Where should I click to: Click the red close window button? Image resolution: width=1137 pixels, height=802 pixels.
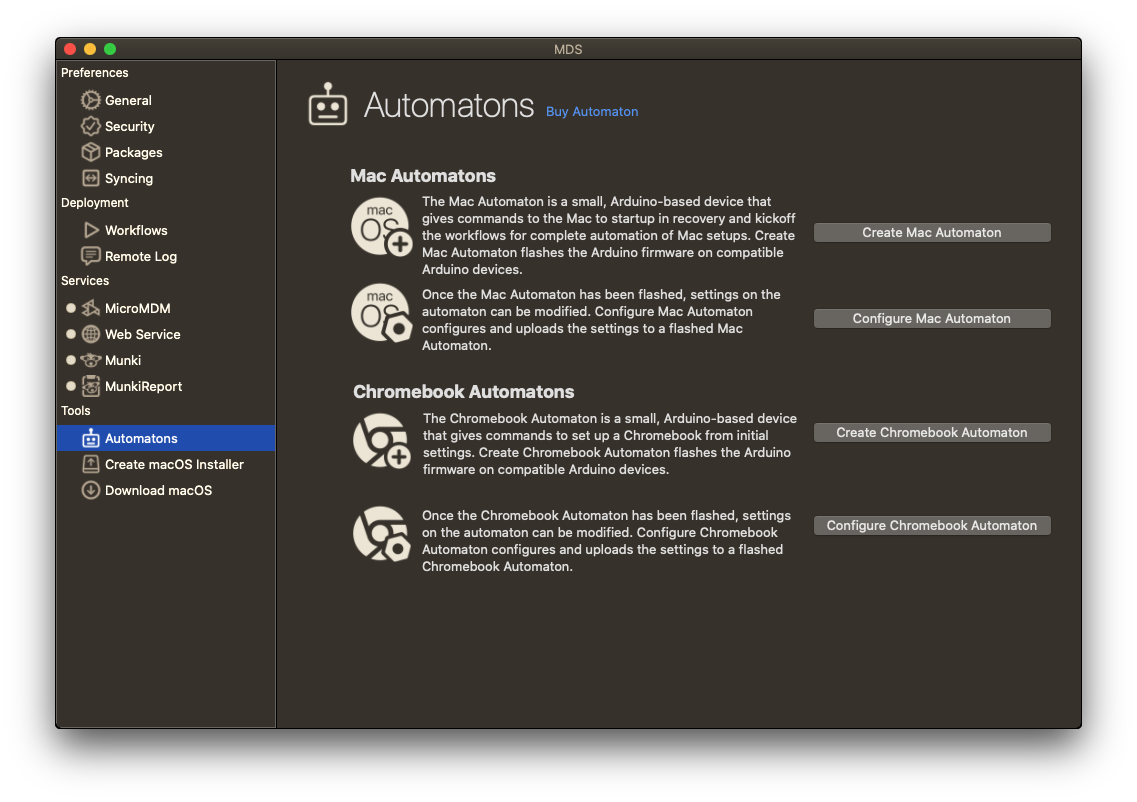(x=70, y=49)
